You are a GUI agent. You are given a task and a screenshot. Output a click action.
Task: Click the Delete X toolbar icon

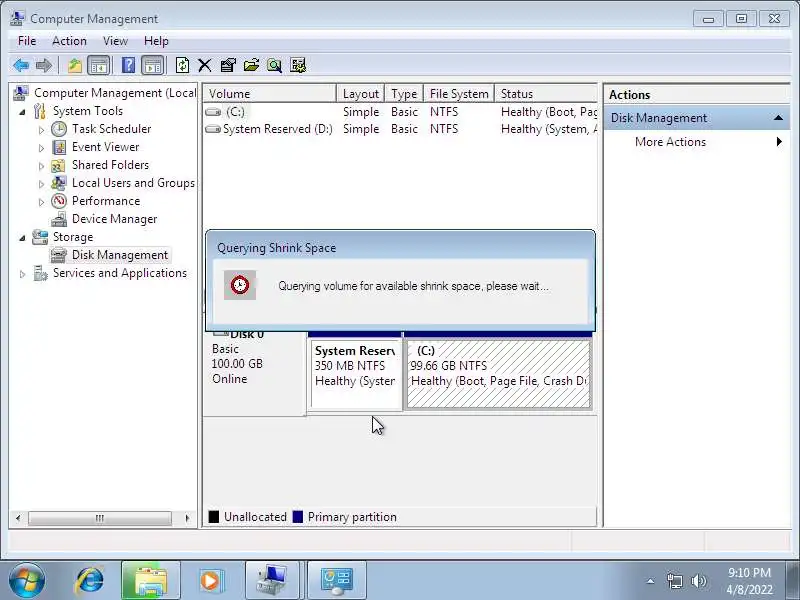[x=205, y=65]
